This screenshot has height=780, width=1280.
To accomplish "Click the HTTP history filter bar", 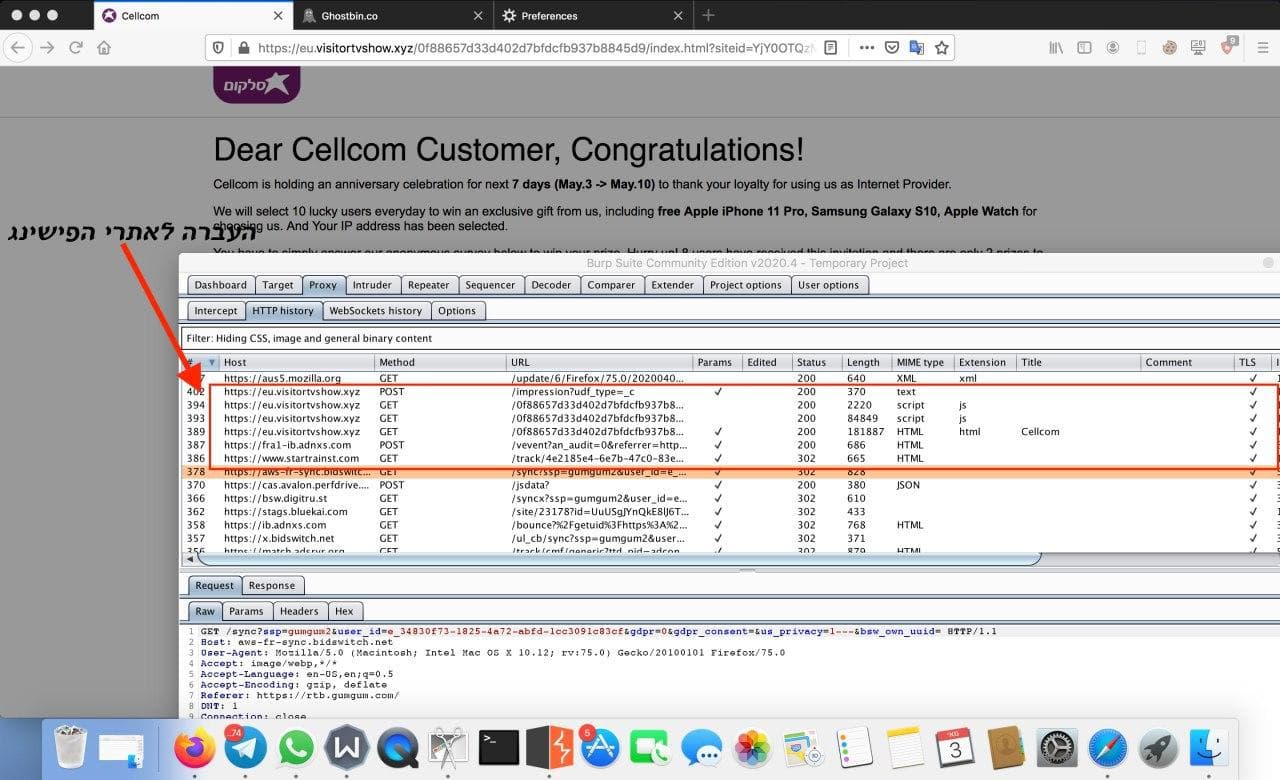I will (730, 338).
